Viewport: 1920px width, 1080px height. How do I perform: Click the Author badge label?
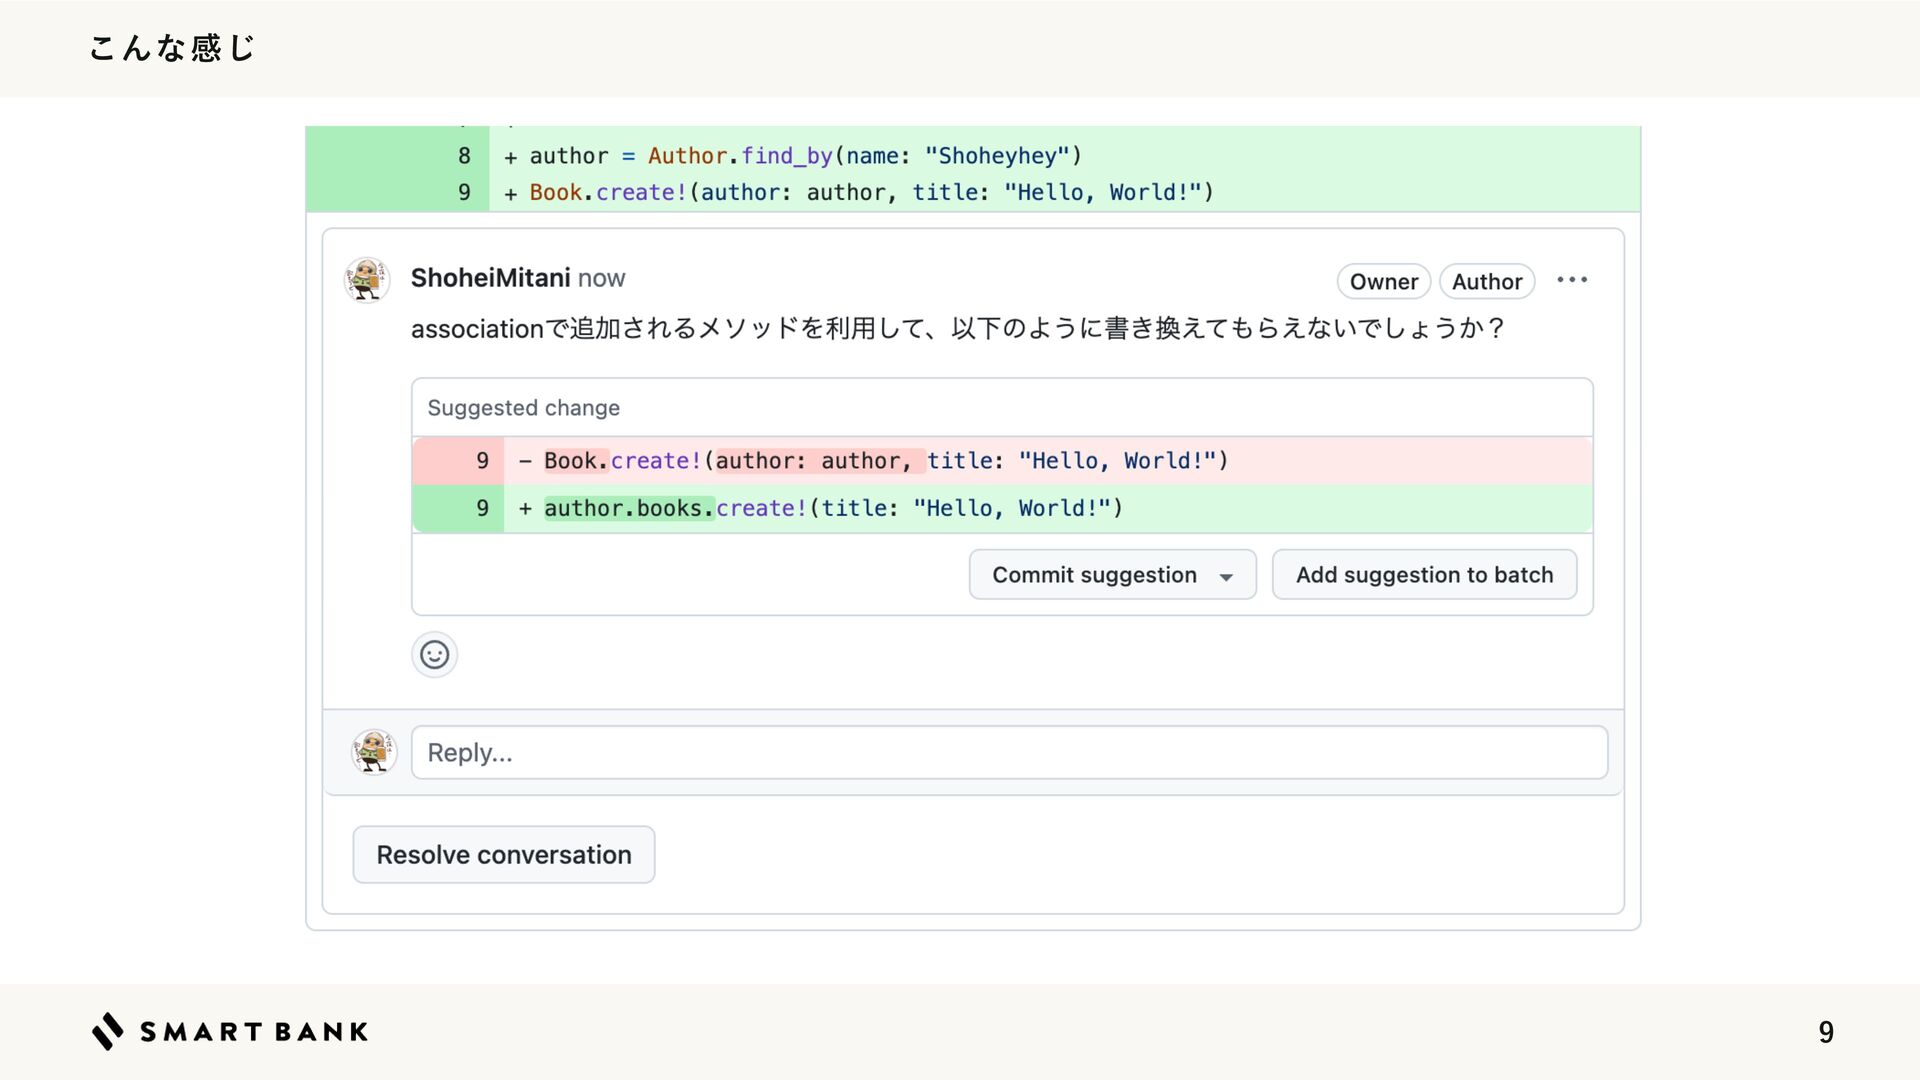coord(1486,282)
